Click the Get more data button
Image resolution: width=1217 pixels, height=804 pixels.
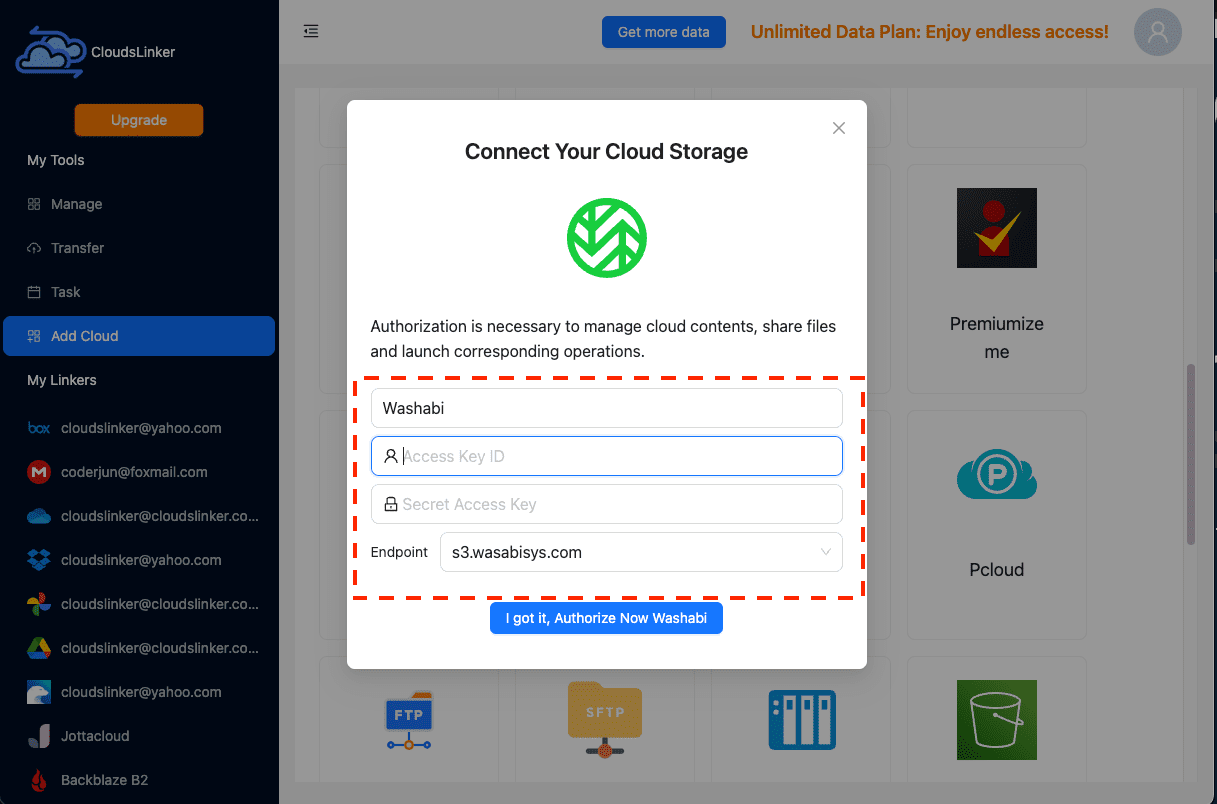tap(663, 32)
